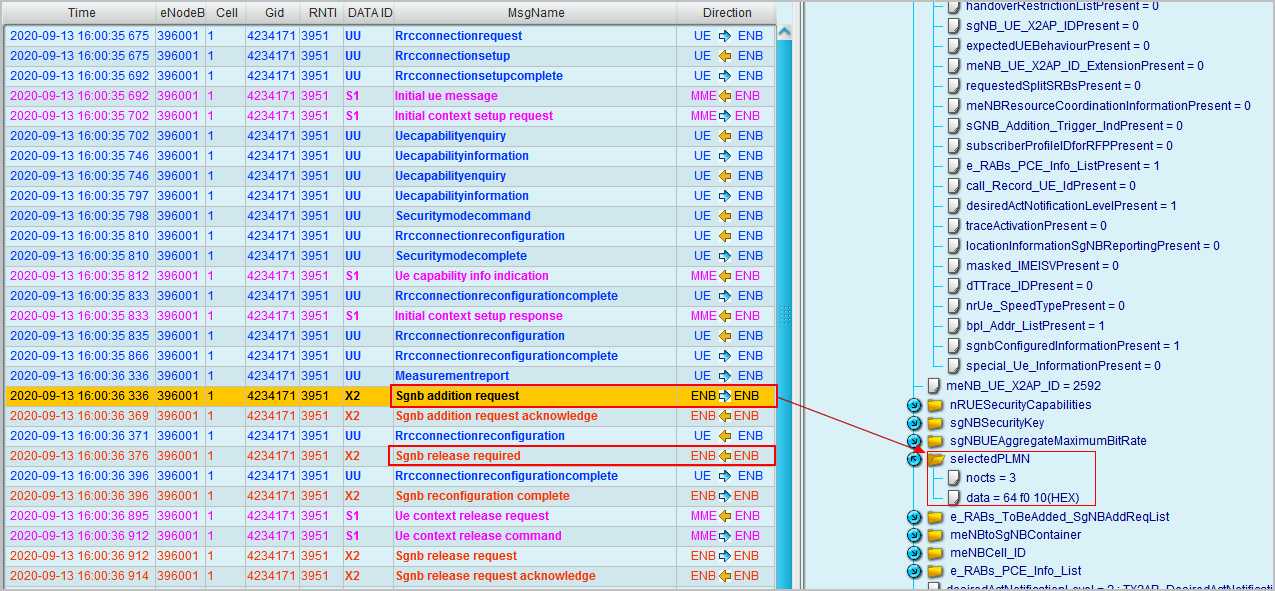Click the e_RABs_ToBeAdded_SgNBAddReqList folder icon
Viewport: 1275px width, 591px height.
tap(935, 517)
